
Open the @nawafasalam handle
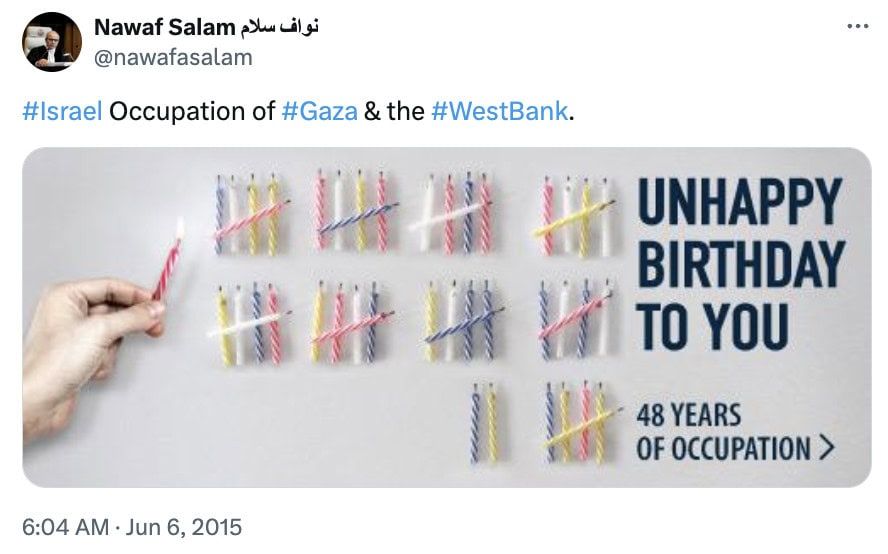pos(173,58)
